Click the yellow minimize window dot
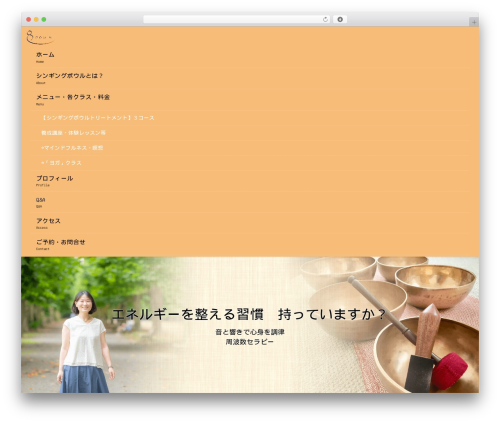The image size is (500, 423). point(36,19)
